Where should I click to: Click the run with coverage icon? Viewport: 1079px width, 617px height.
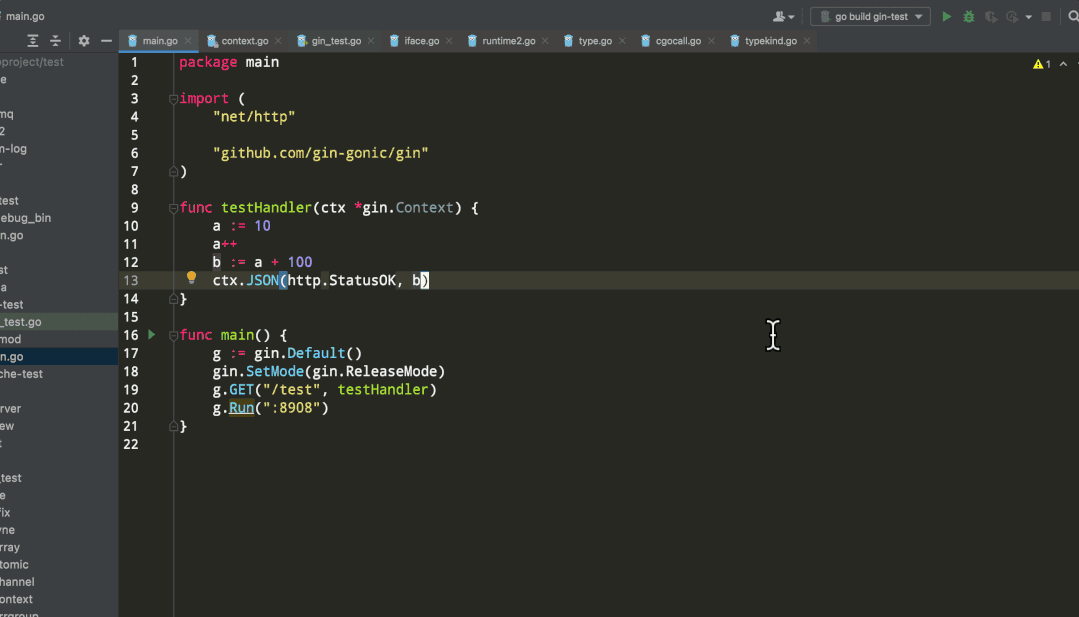[991, 17]
